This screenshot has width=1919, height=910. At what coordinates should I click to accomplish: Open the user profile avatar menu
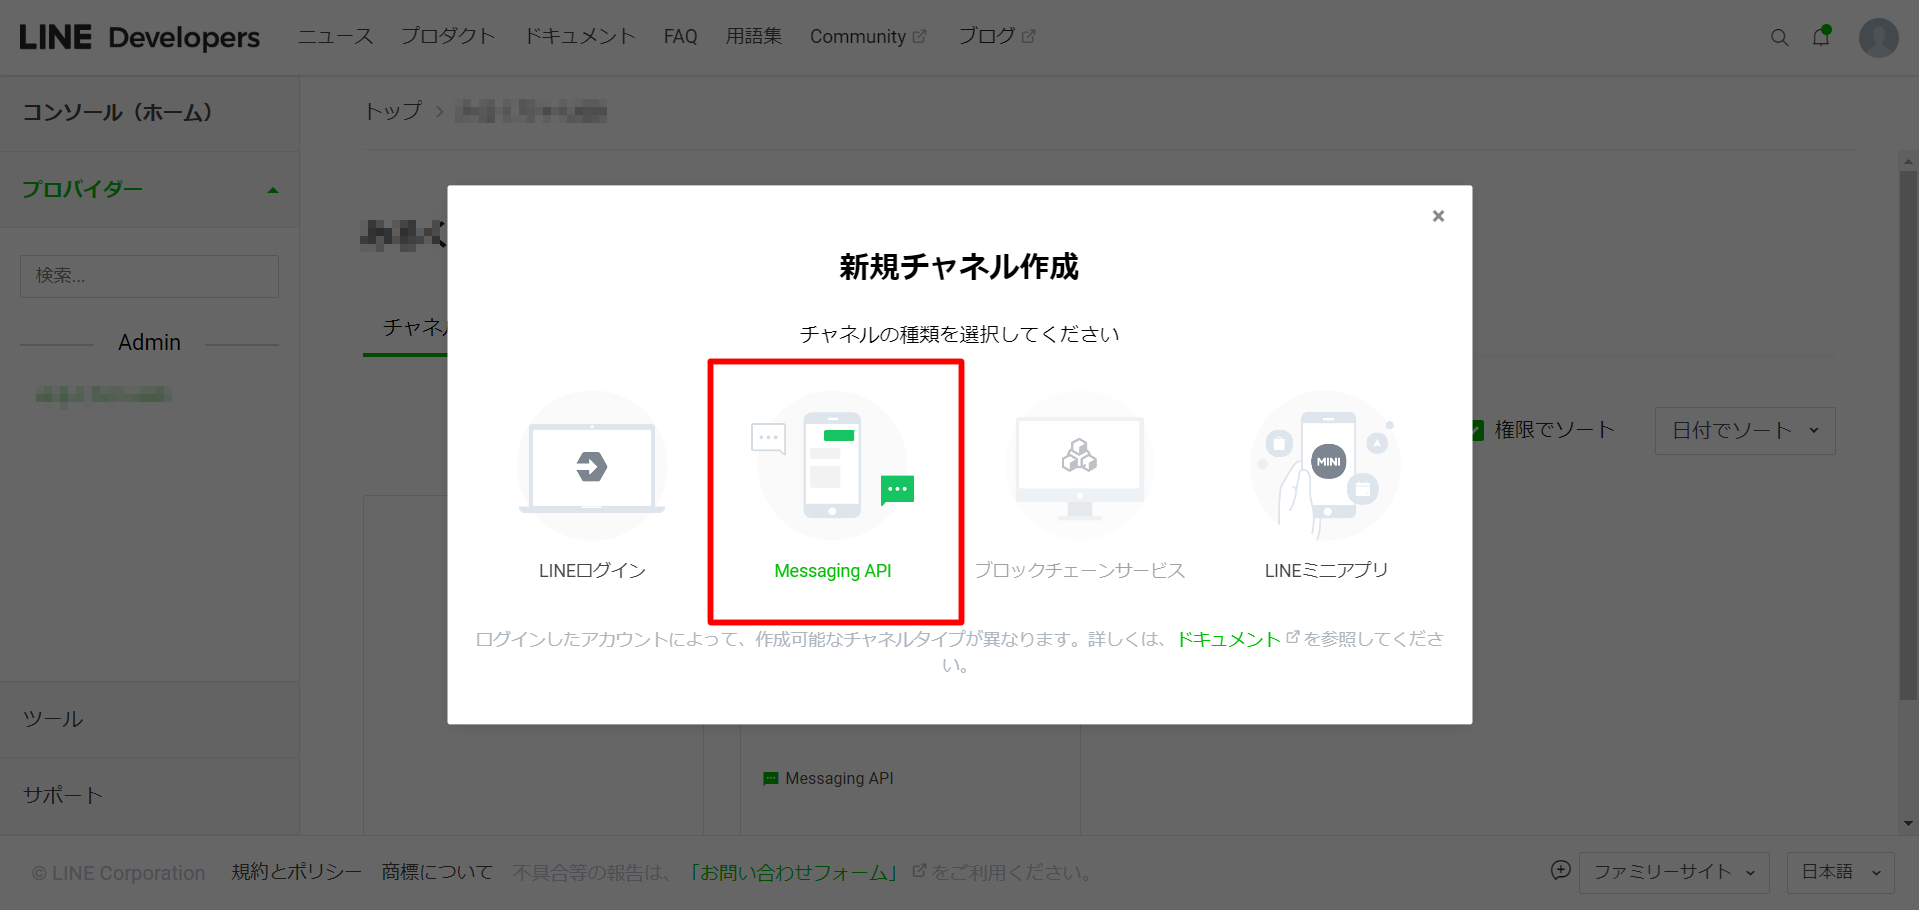click(1878, 38)
